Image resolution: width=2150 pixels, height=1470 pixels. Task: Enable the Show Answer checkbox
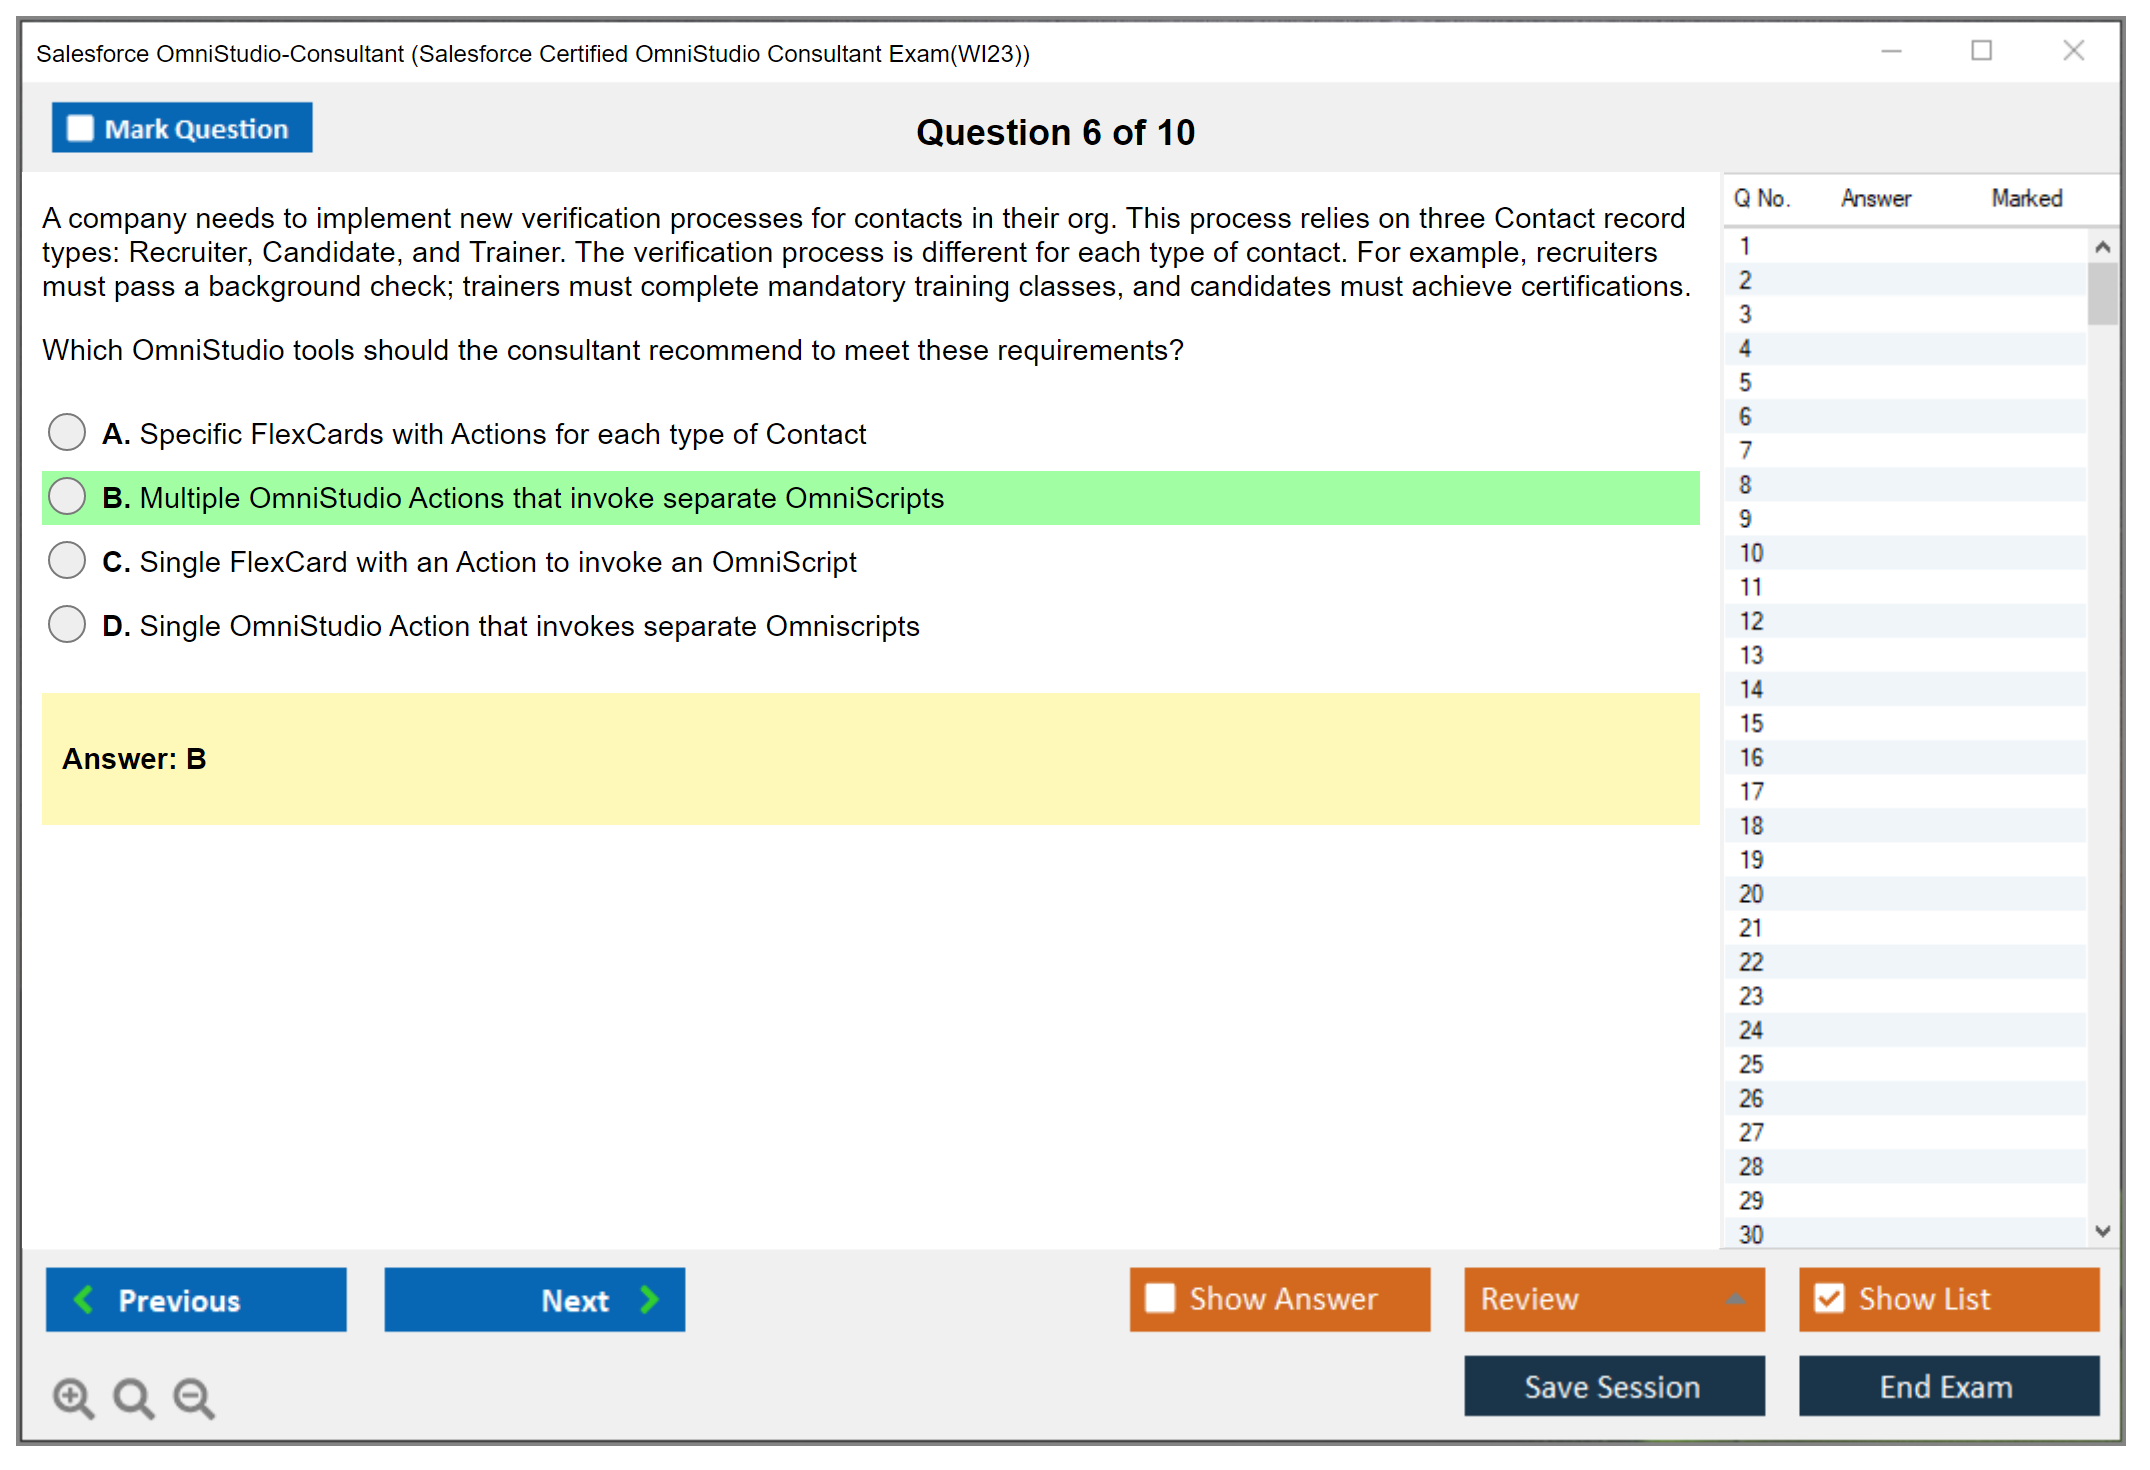click(1160, 1299)
